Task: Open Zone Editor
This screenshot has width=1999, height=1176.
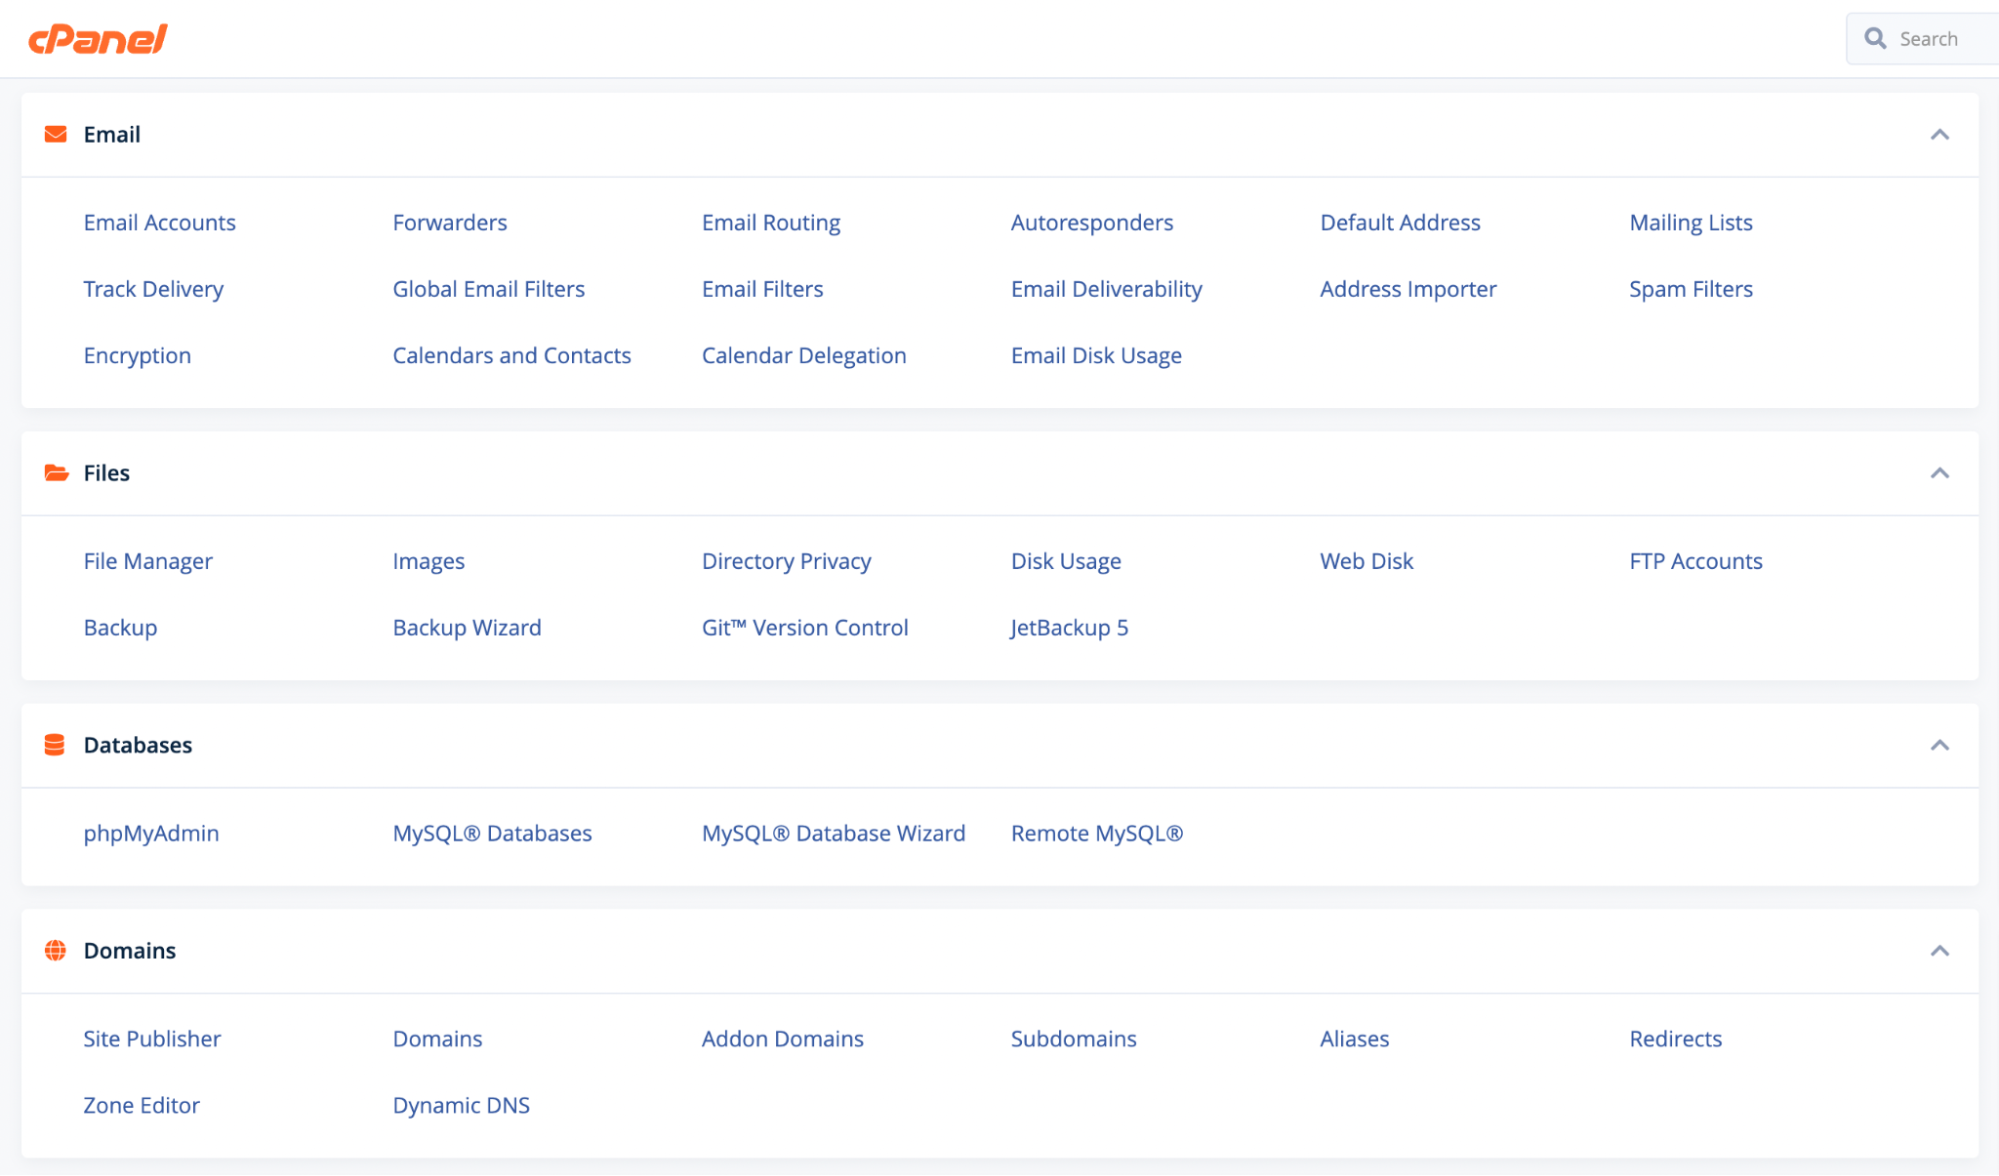Action: point(141,1105)
